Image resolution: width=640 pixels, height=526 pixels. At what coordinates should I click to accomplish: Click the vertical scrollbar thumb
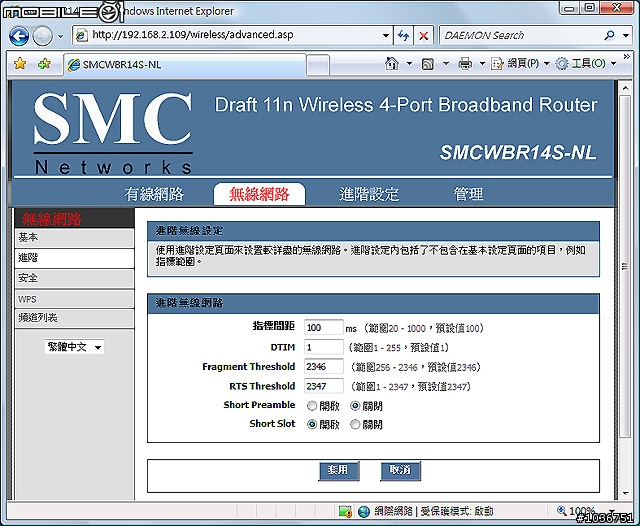625,266
